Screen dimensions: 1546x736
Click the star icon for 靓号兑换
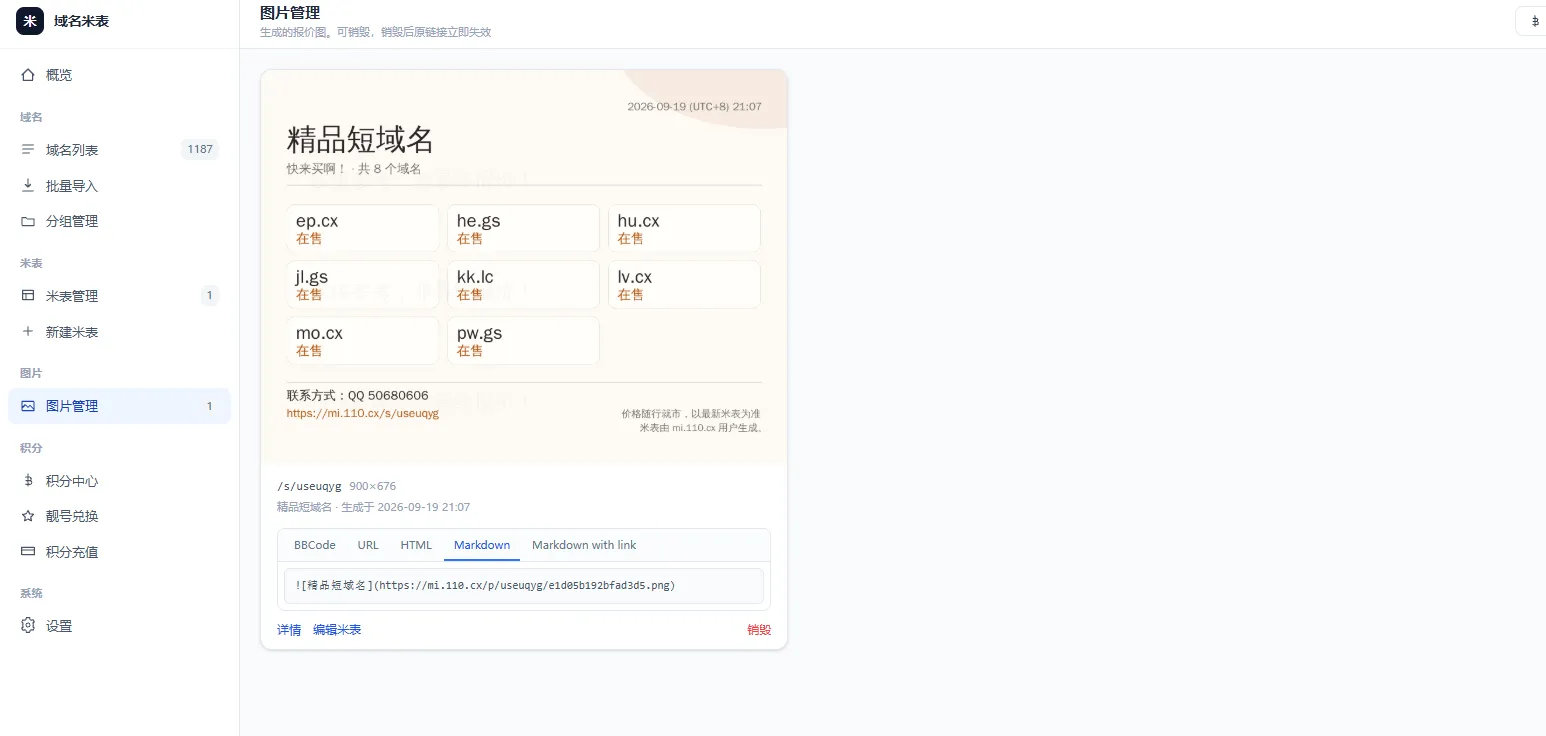[x=28, y=516]
